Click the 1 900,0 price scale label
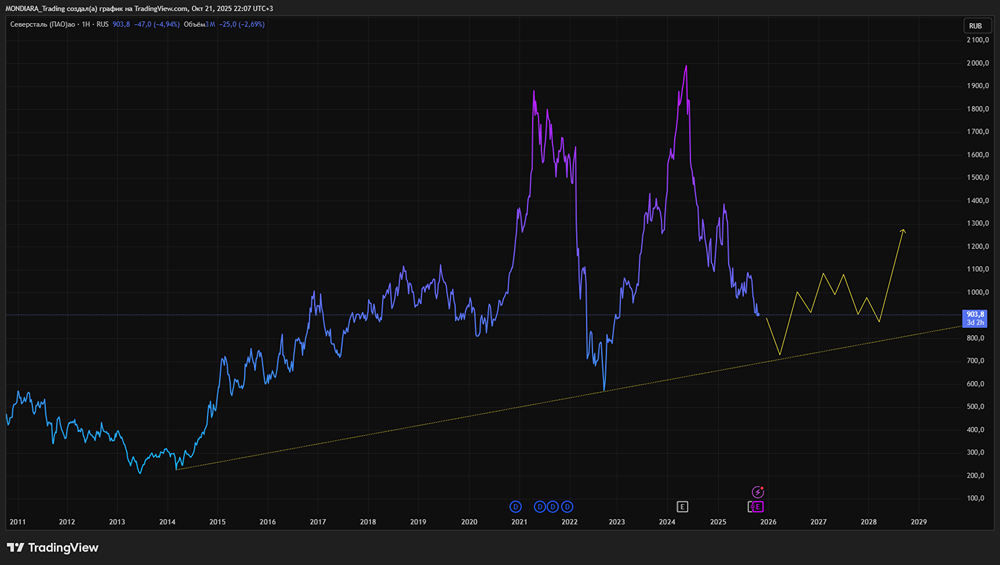 pos(978,86)
